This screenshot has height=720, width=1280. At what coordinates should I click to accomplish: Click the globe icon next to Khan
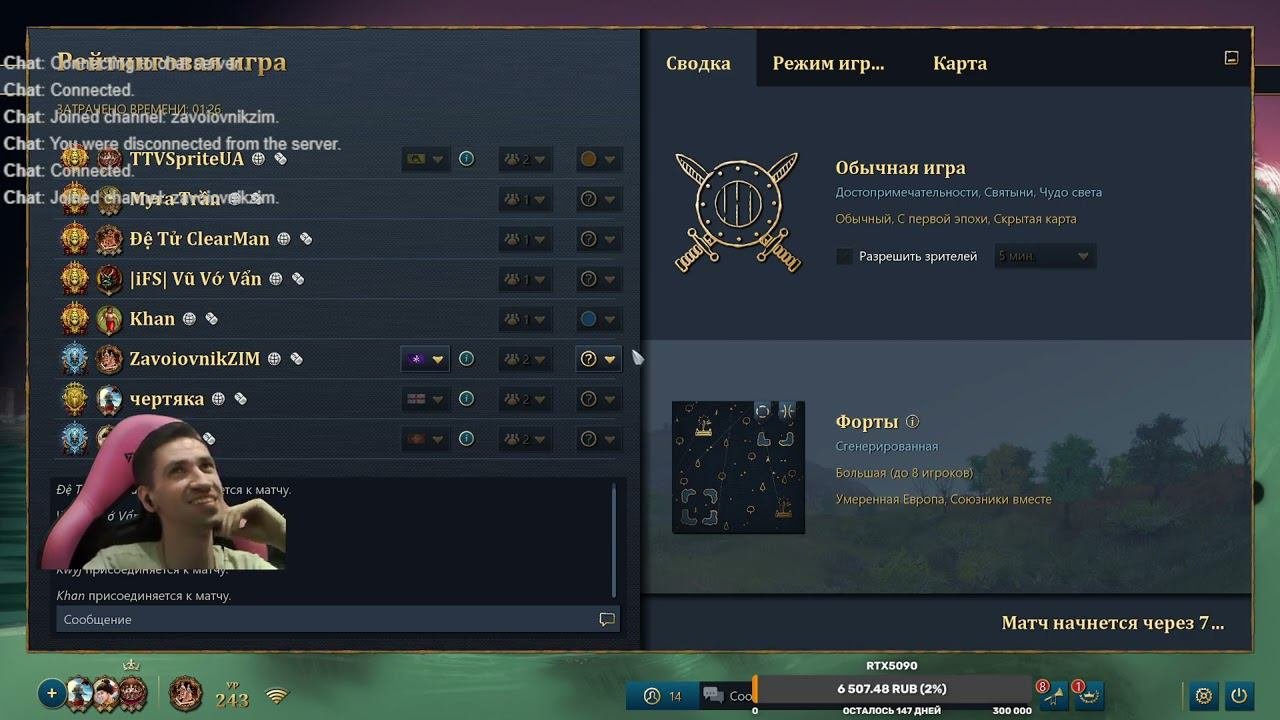pyautogui.click(x=189, y=318)
